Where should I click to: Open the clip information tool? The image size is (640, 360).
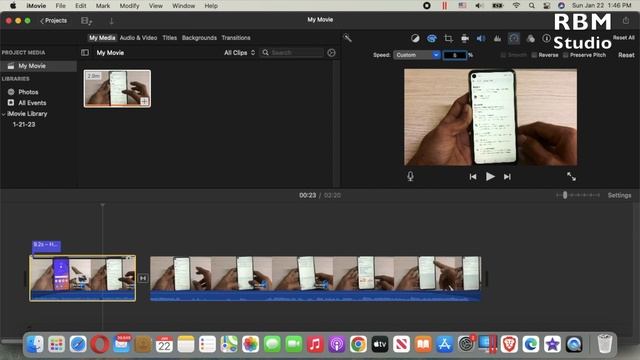click(546, 38)
